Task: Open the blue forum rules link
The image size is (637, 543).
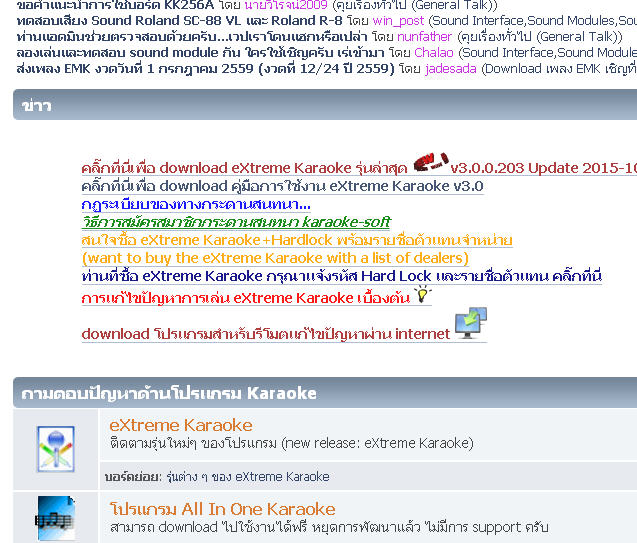Action: (196, 204)
